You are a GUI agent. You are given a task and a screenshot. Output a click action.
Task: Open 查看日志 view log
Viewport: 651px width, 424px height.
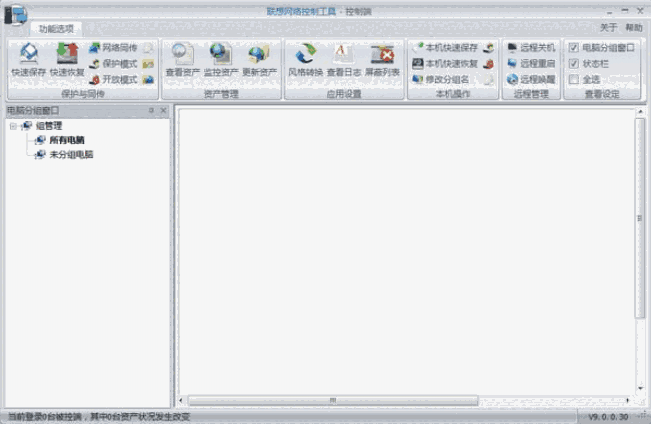tap(344, 60)
